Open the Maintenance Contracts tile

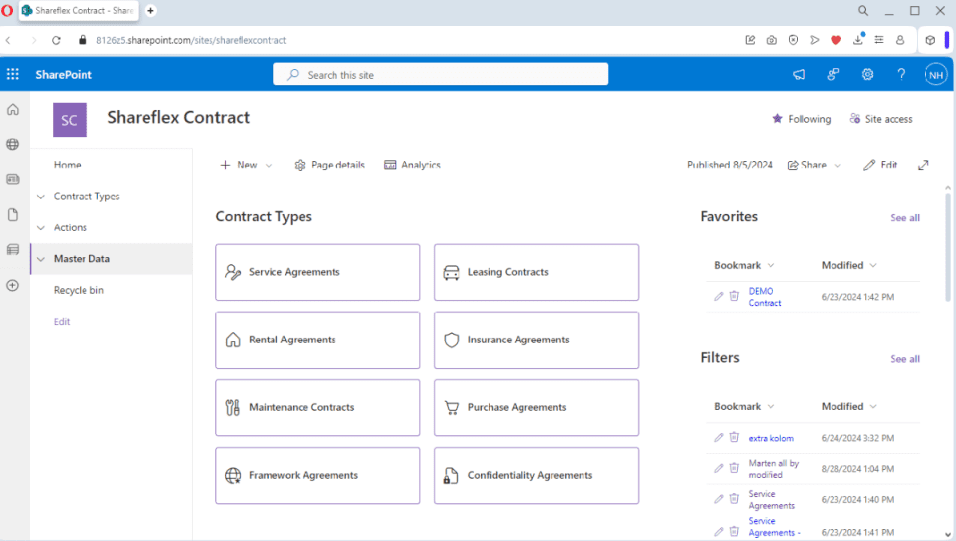coord(318,407)
